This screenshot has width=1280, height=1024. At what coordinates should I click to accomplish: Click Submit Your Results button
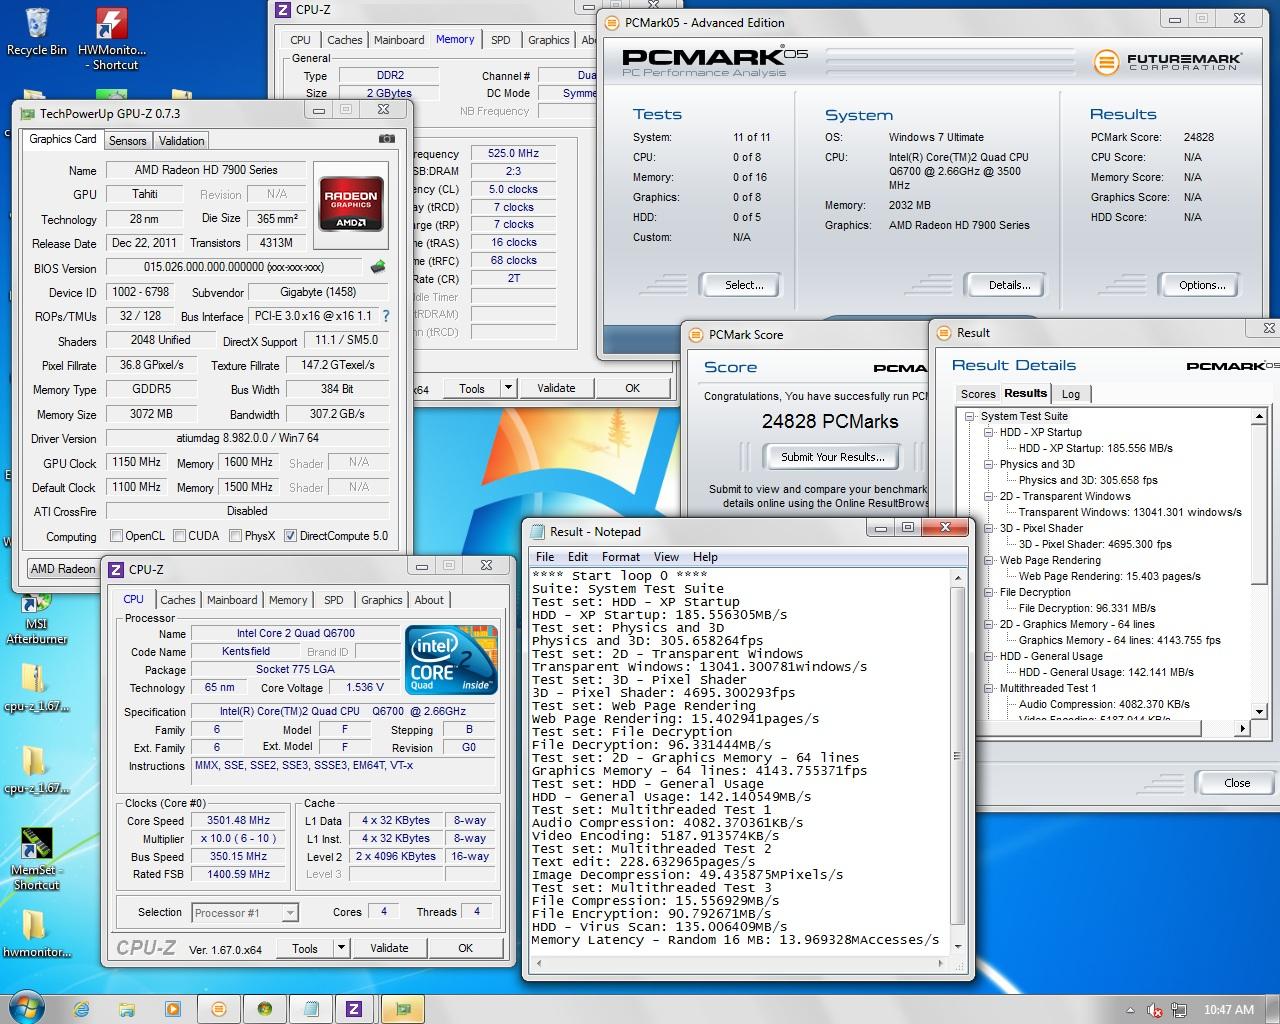[x=832, y=457]
